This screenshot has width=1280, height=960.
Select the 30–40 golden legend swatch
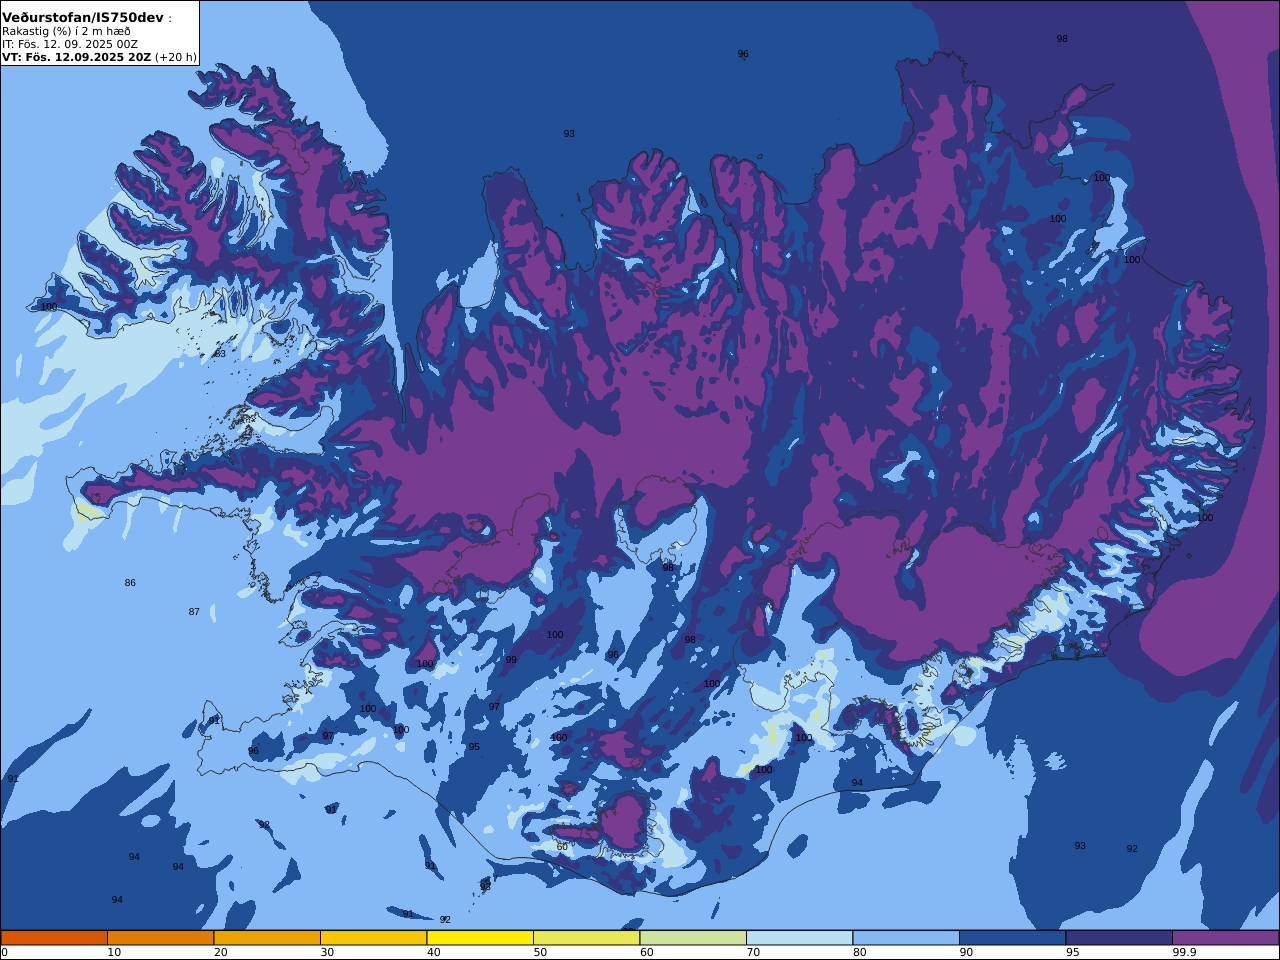pyautogui.click(x=373, y=938)
